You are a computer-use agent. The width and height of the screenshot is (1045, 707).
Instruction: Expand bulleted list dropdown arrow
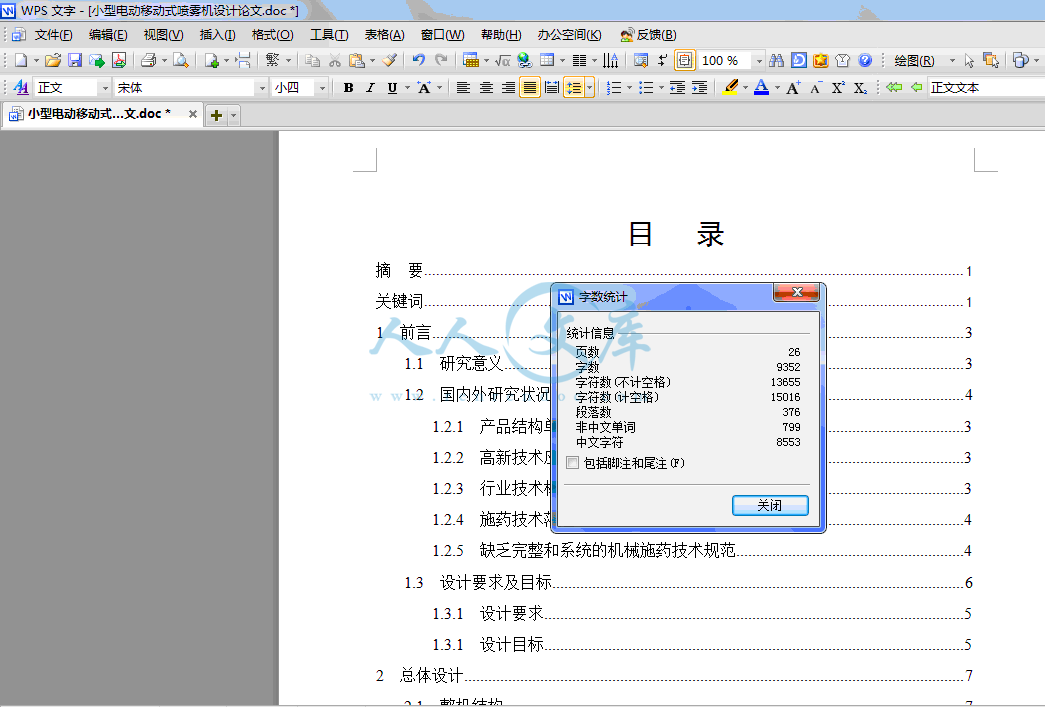[x=660, y=87]
